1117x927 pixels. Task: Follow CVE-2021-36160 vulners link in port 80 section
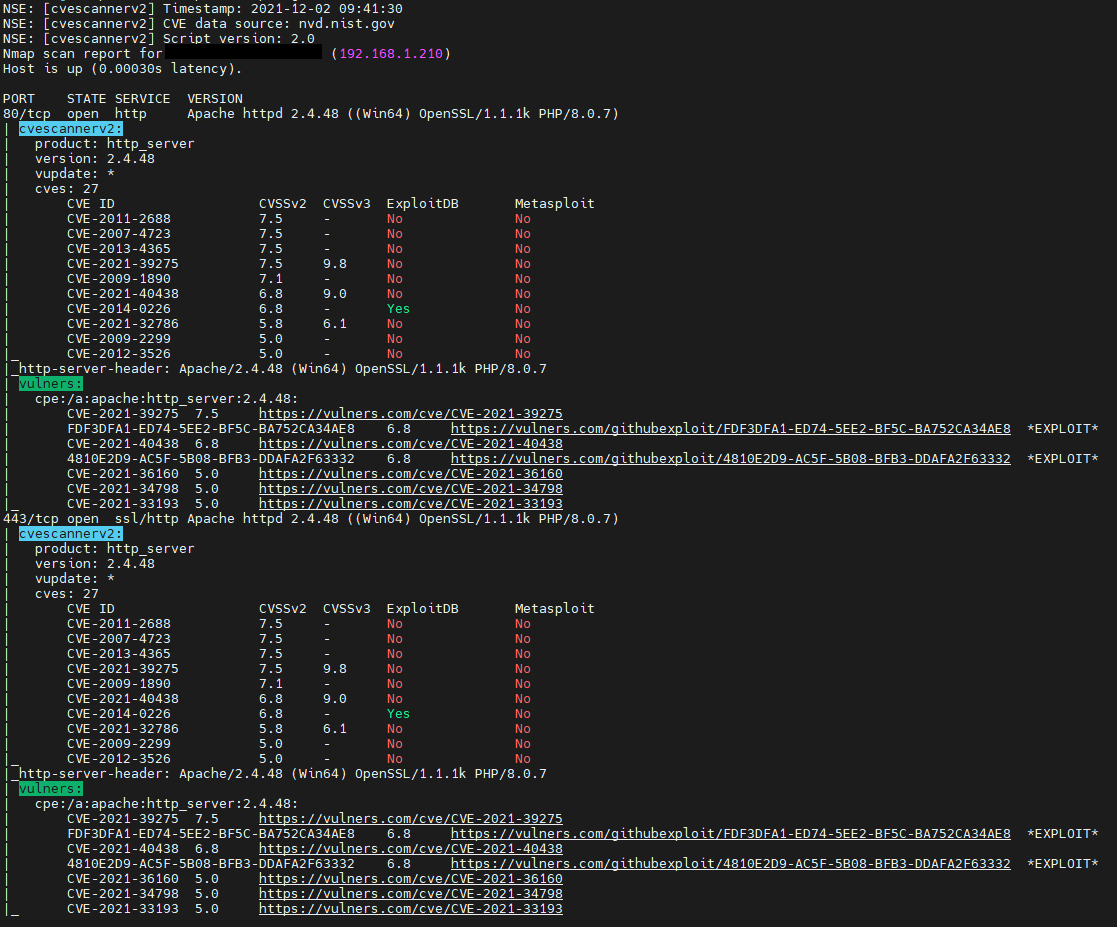(410, 474)
